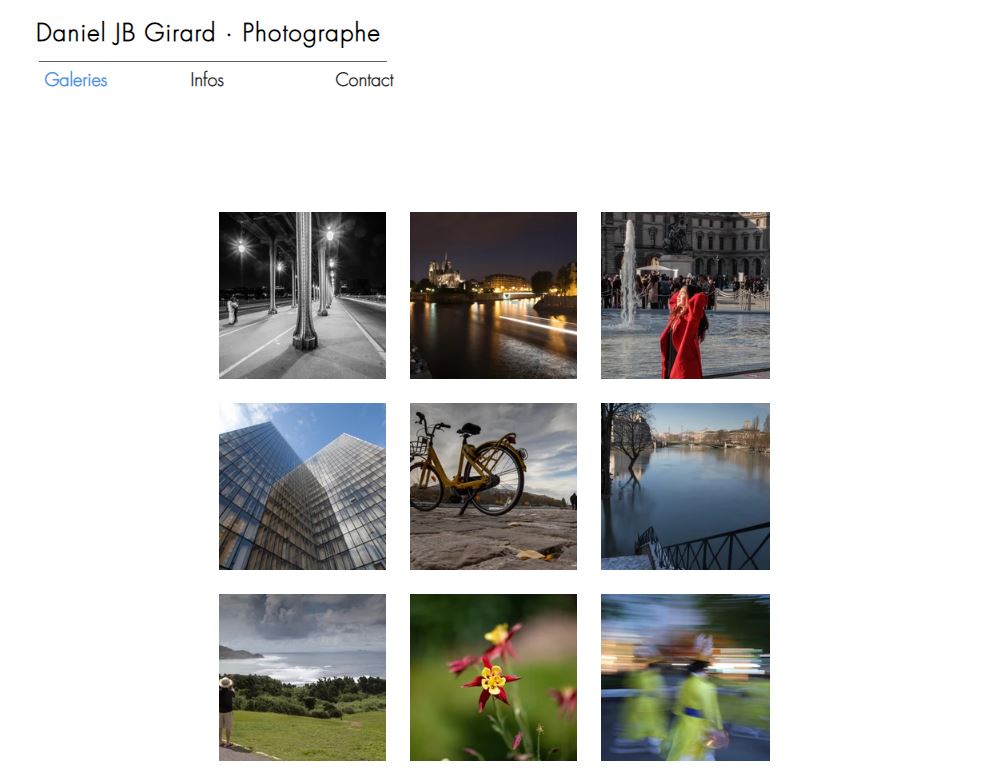Select the thumbnail with a bike on cobblestones

(493, 486)
